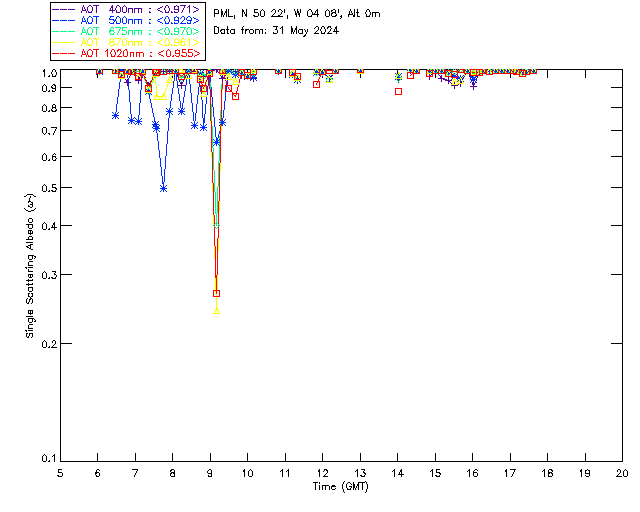Click the x-axis label 5
Image resolution: width=640 pixels, height=512 pixels.
[60, 473]
